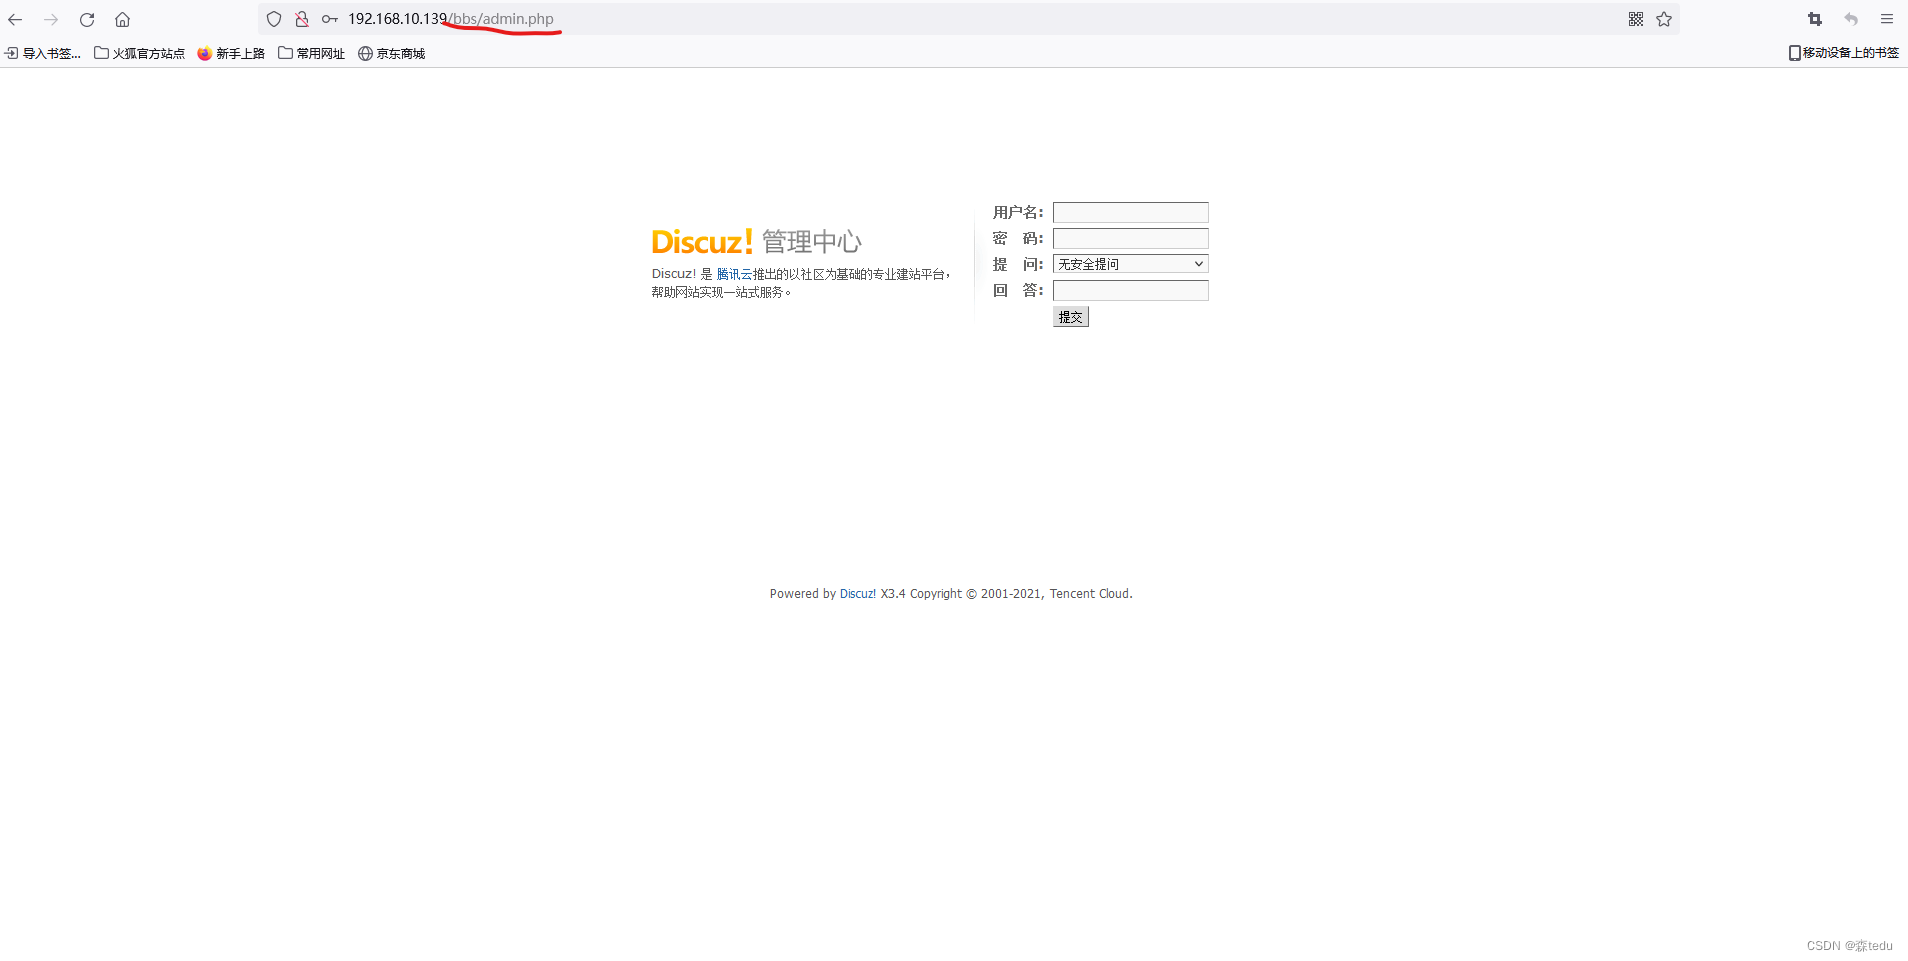Click the browser back arrow
Screen dimensions: 1908x961
click(15, 19)
